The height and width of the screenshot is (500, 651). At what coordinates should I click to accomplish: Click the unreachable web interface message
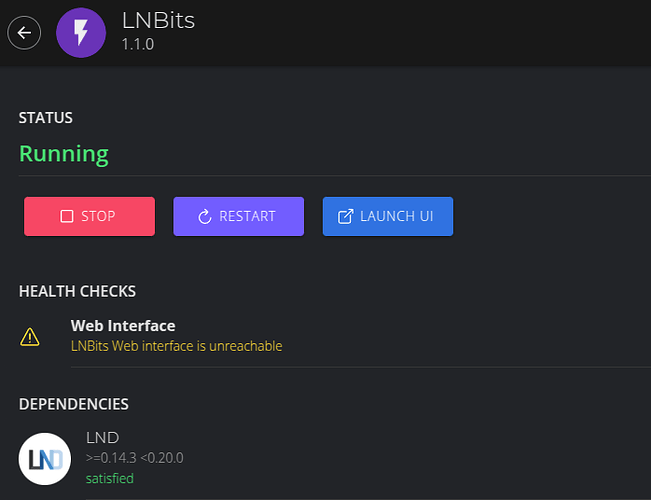pyautogui.click(x=176, y=346)
